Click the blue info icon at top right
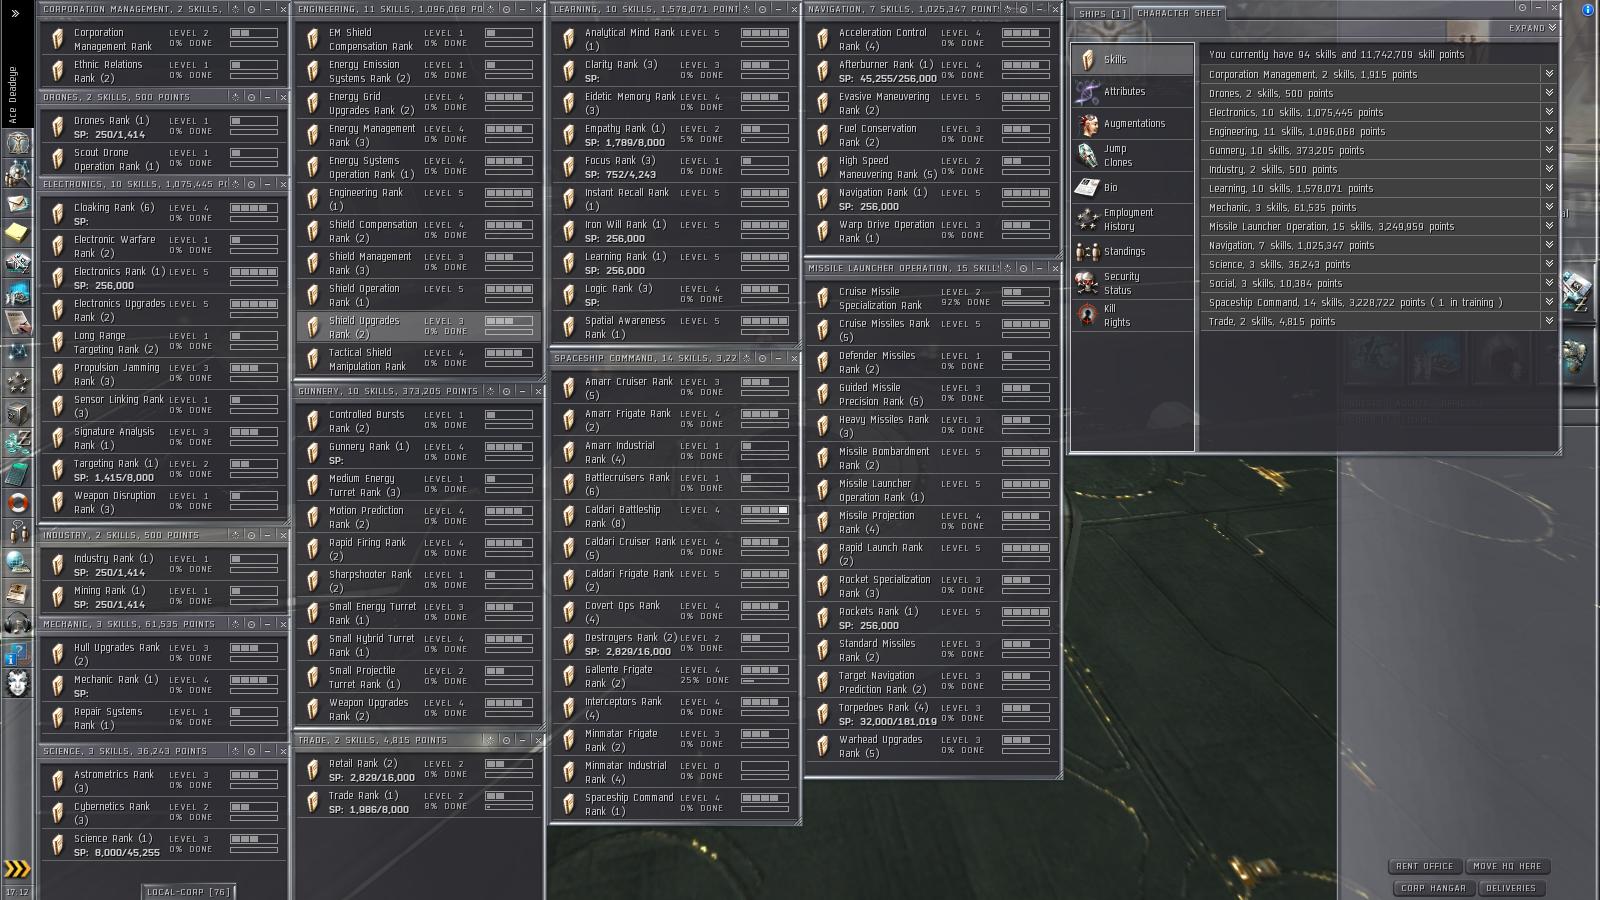Viewport: 1600px width, 900px height. tap(1589, 9)
